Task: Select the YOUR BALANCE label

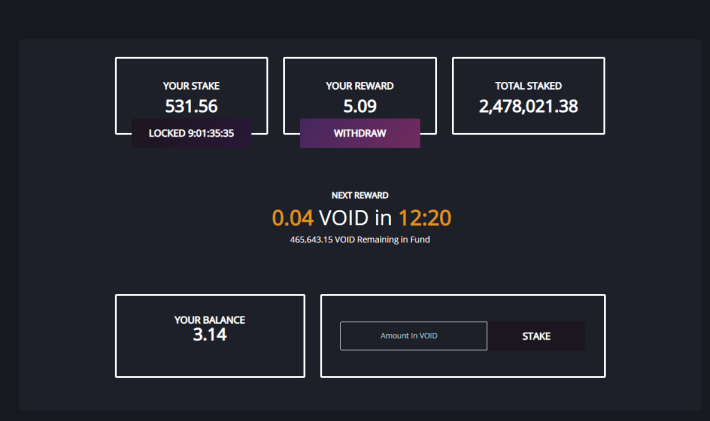Action: 210,320
